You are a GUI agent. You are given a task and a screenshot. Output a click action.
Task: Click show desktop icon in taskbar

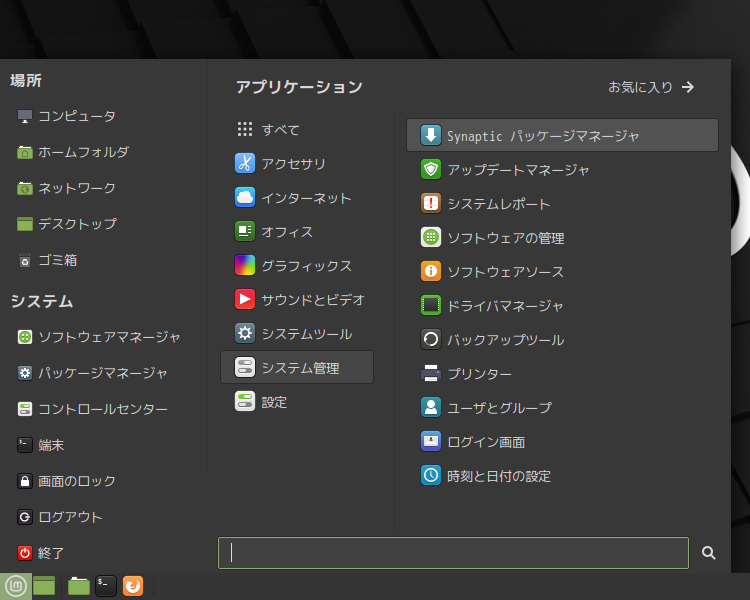(44, 586)
